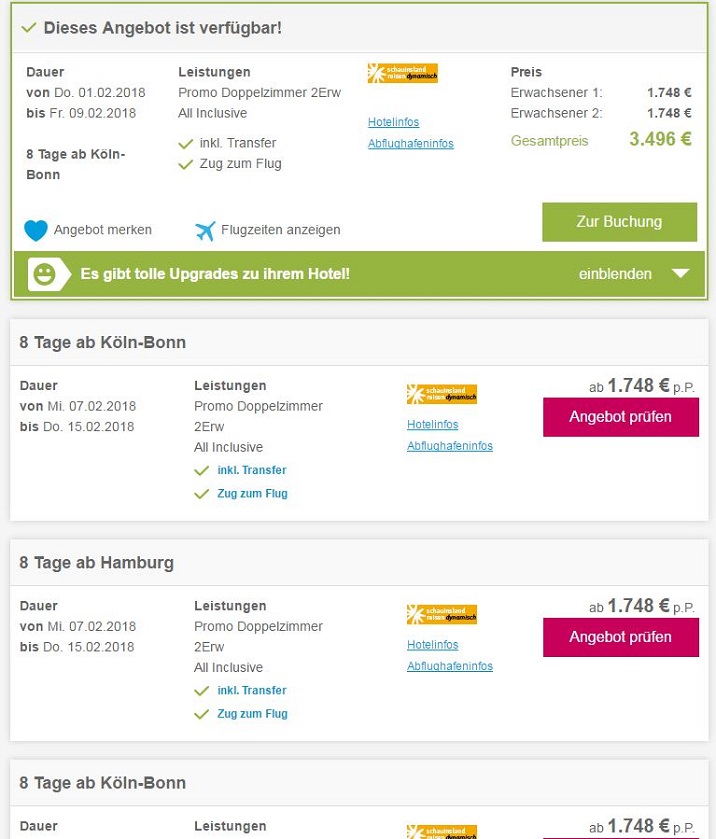Expand the 'Es gibt tolle Upgrades' banner
The width and height of the screenshot is (716, 839).
215,274
